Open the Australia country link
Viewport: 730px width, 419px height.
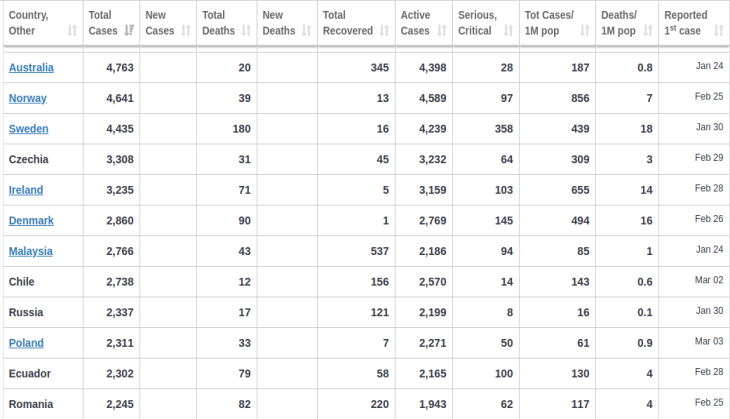point(31,68)
